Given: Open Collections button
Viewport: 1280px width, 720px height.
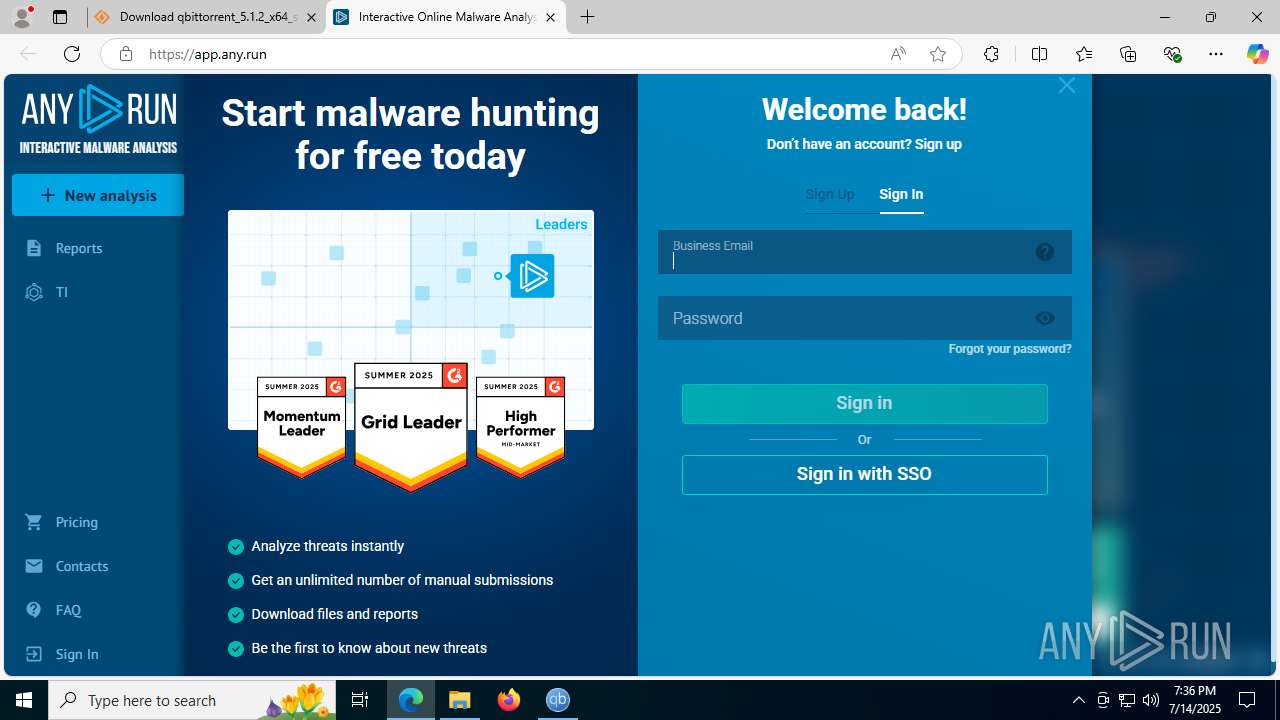Looking at the screenshot, I should point(1128,54).
